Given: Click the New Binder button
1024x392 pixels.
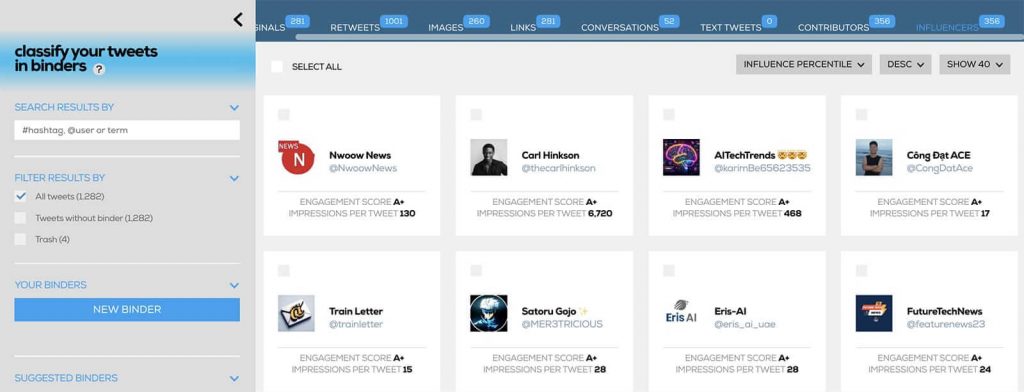Looking at the screenshot, I should click(127, 310).
